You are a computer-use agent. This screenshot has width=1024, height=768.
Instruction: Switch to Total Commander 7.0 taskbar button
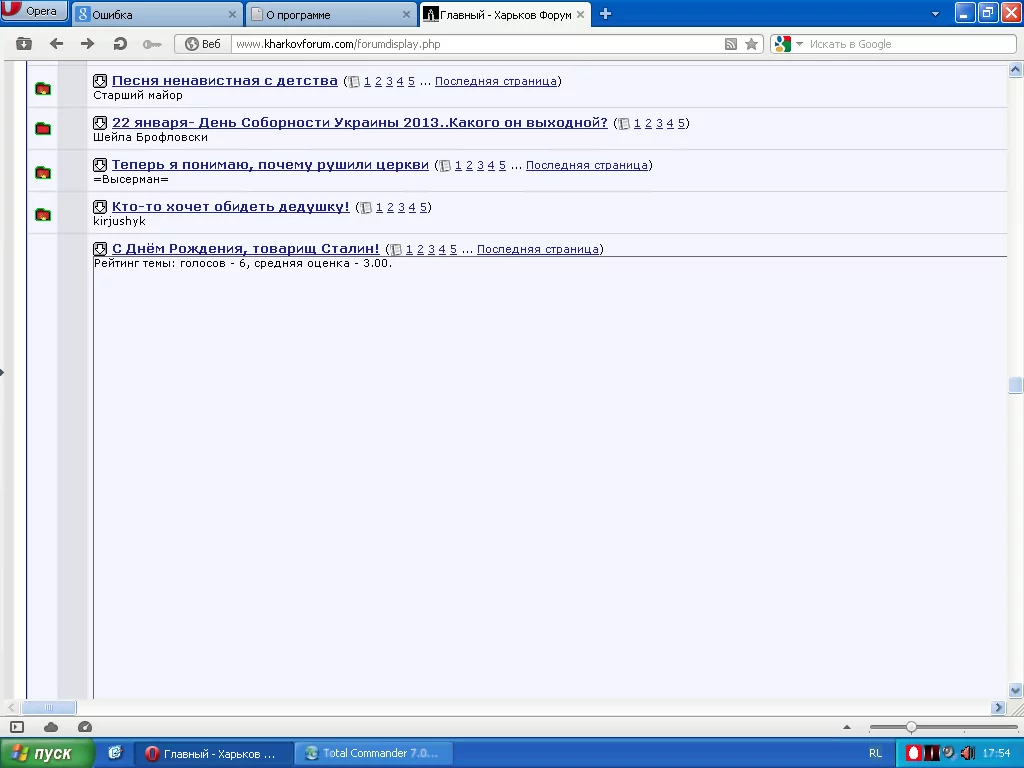[x=373, y=754]
